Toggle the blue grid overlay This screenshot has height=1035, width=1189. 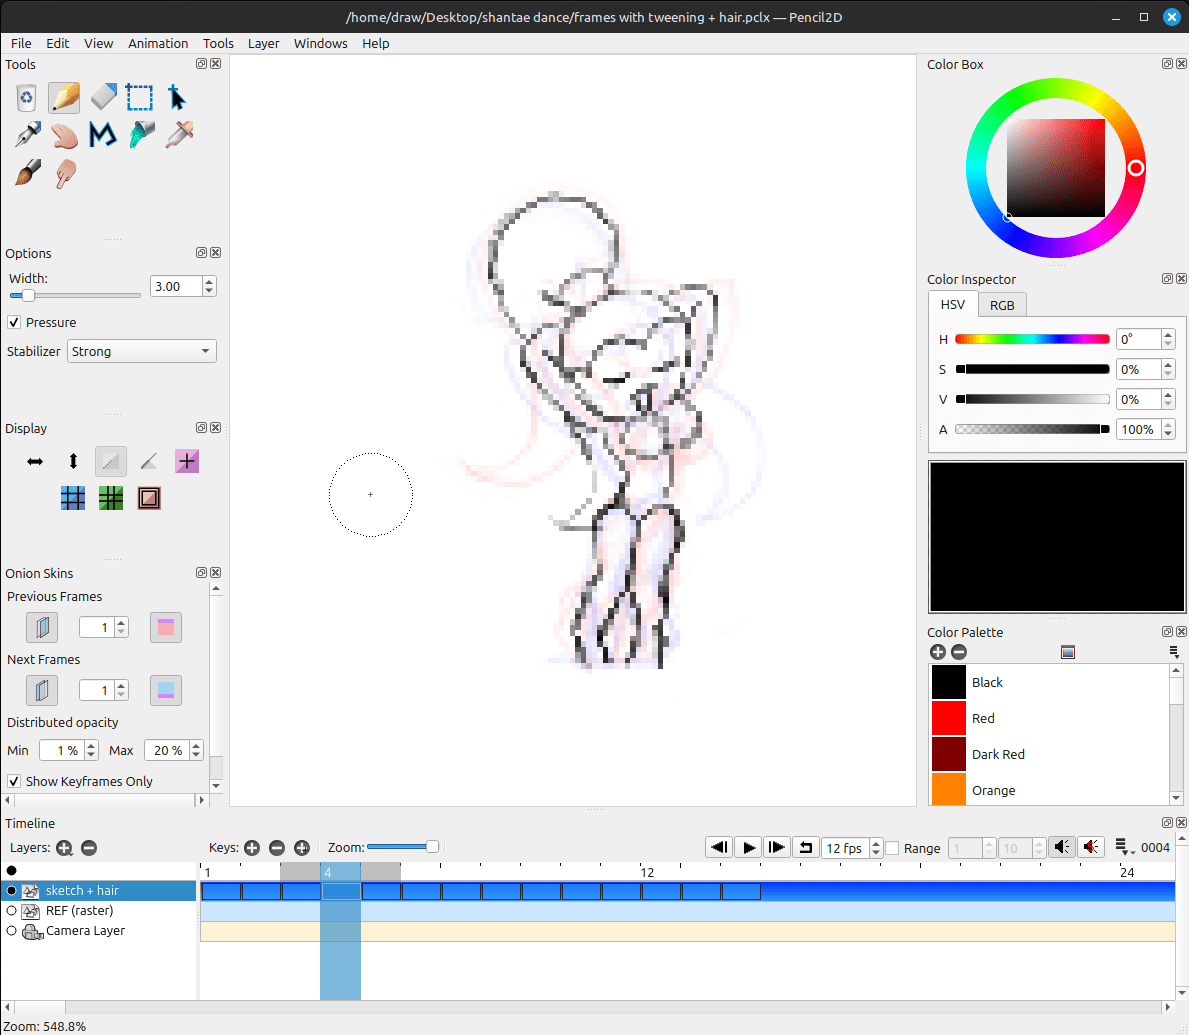(x=73, y=498)
